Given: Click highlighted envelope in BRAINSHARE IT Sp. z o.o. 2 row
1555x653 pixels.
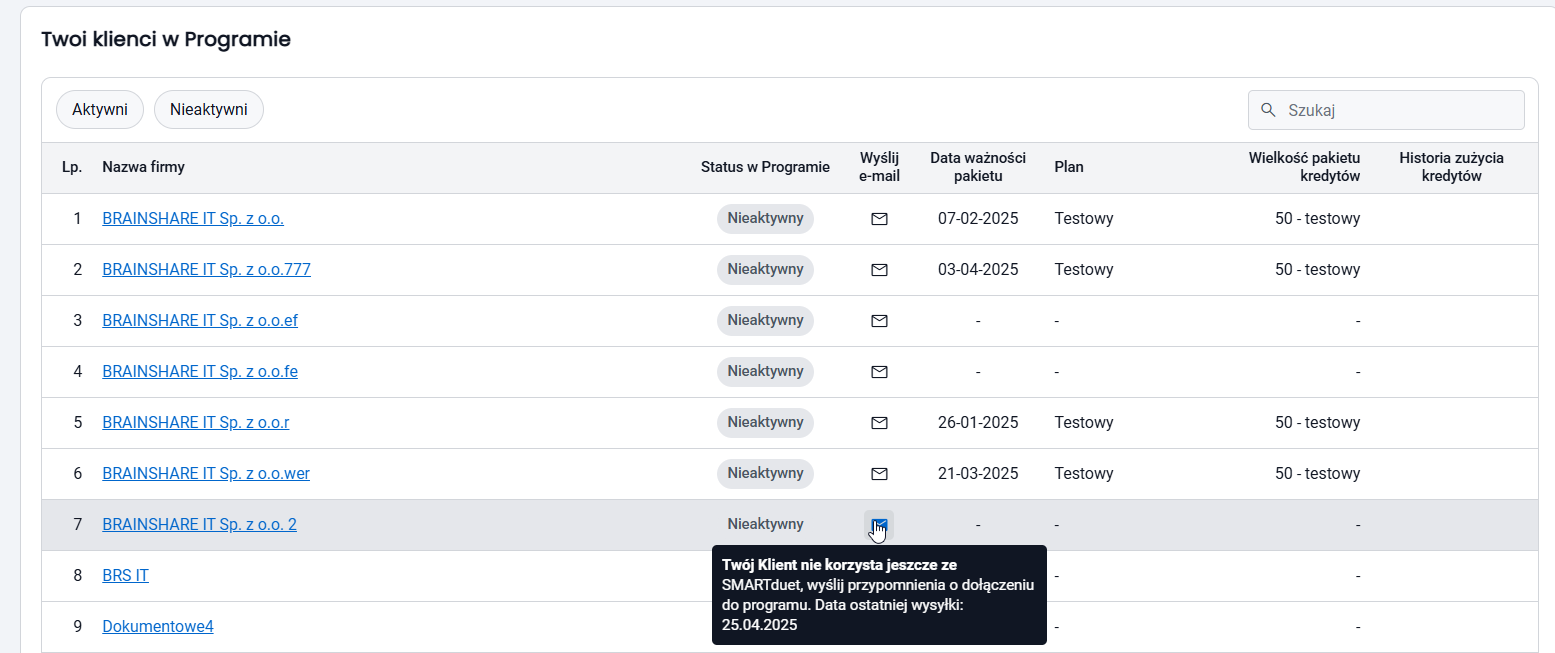Looking at the screenshot, I should 879,524.
